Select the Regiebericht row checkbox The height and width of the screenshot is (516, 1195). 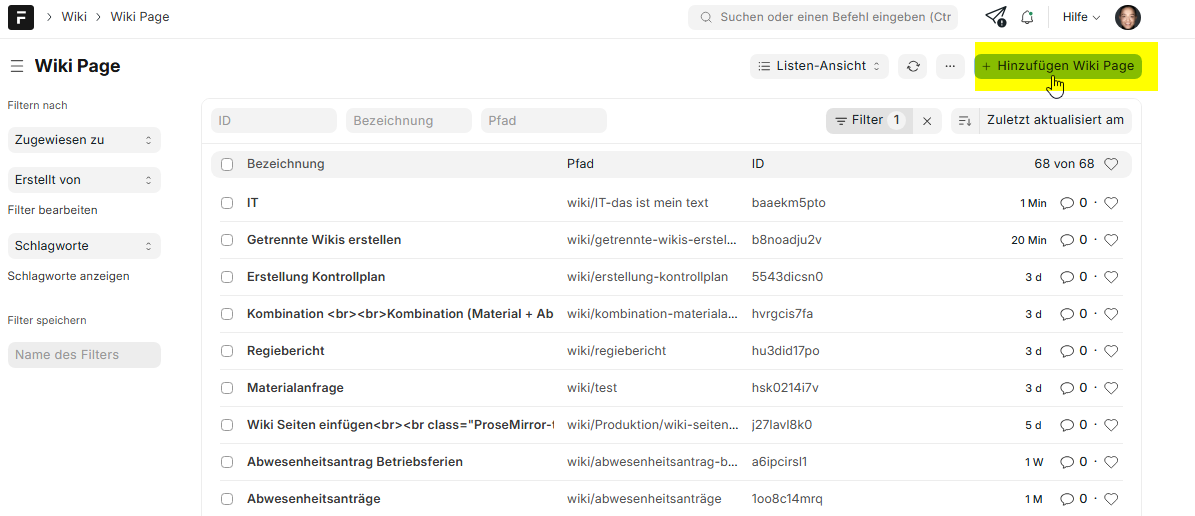click(x=227, y=351)
